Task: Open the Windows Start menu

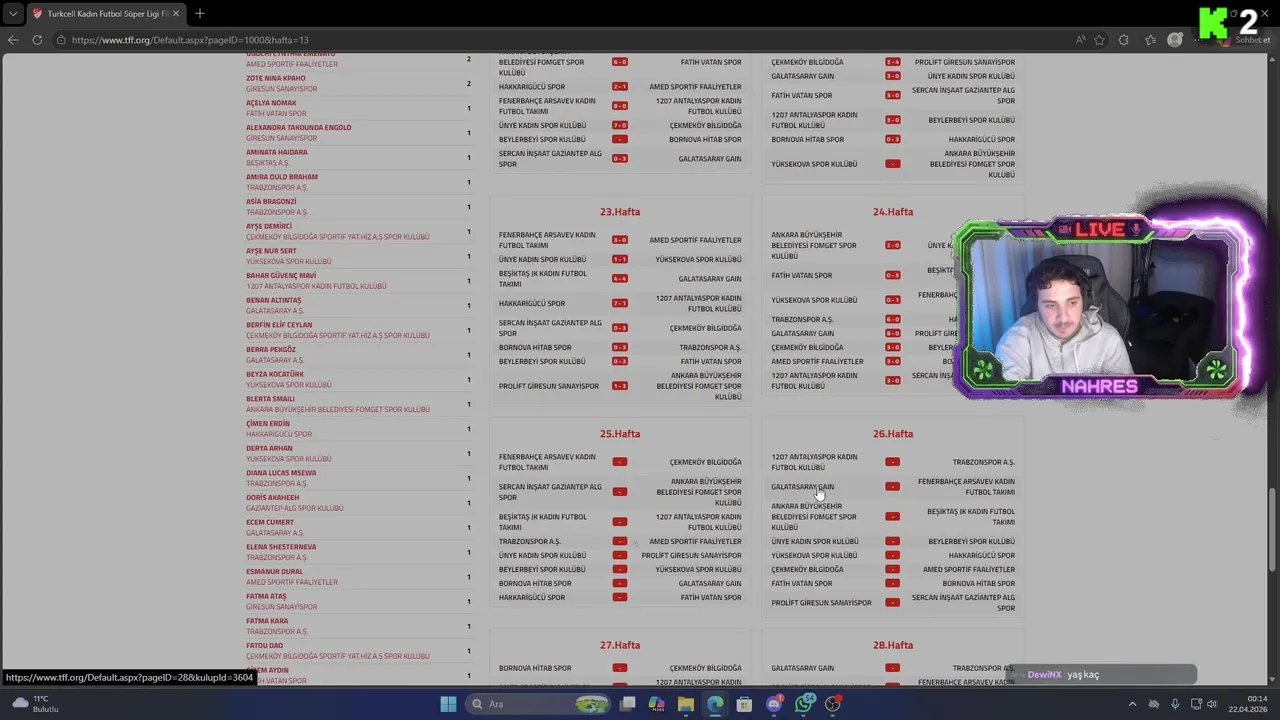Action: 448,704
